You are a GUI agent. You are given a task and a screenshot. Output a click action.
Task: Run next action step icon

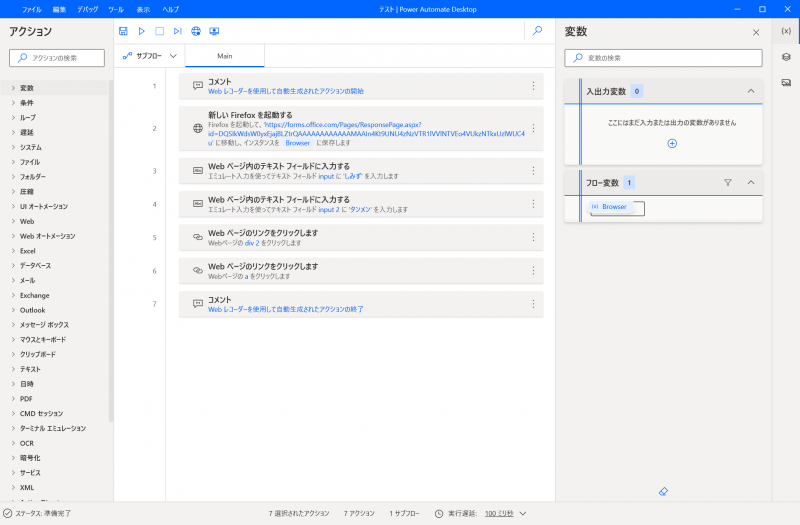[177, 31]
